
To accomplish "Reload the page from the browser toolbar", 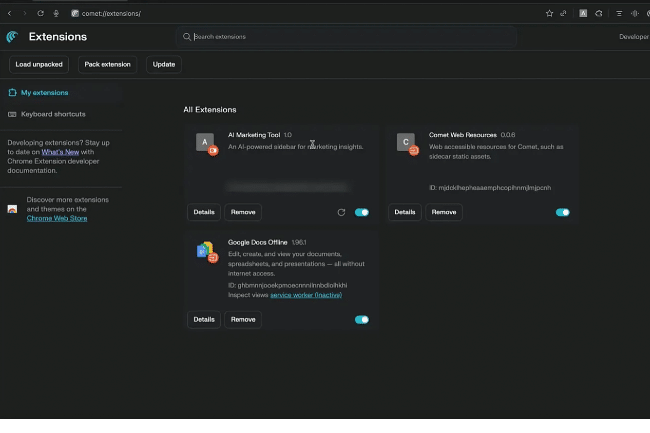I will point(40,13).
